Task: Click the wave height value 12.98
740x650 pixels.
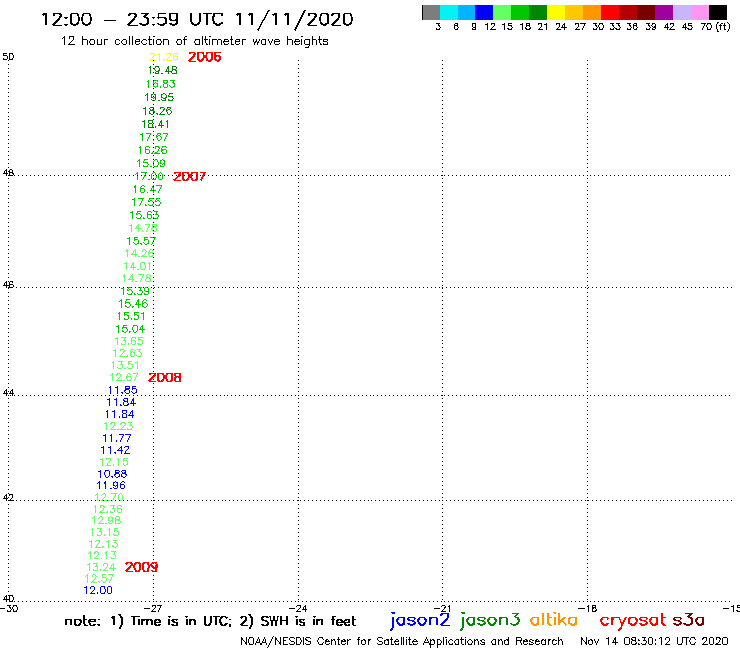Action: point(106,520)
